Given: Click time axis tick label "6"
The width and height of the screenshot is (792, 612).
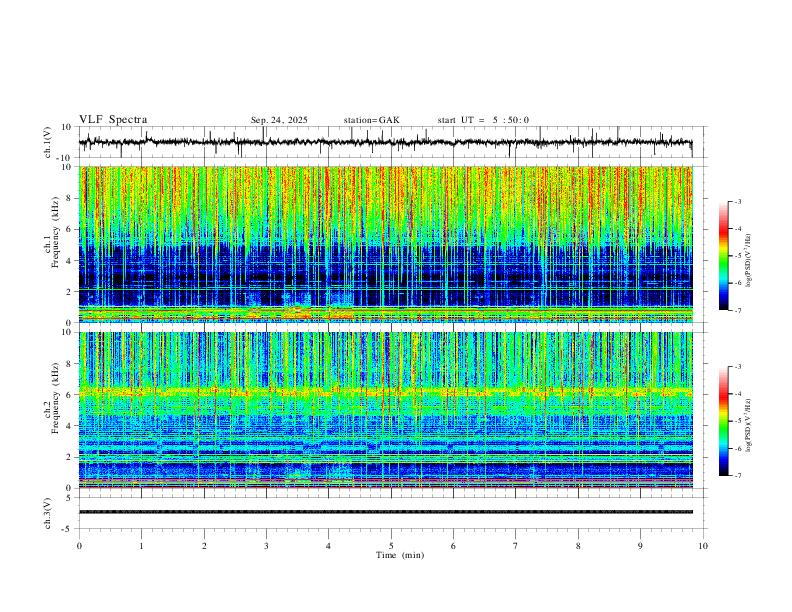Looking at the screenshot, I should pyautogui.click(x=453, y=546).
